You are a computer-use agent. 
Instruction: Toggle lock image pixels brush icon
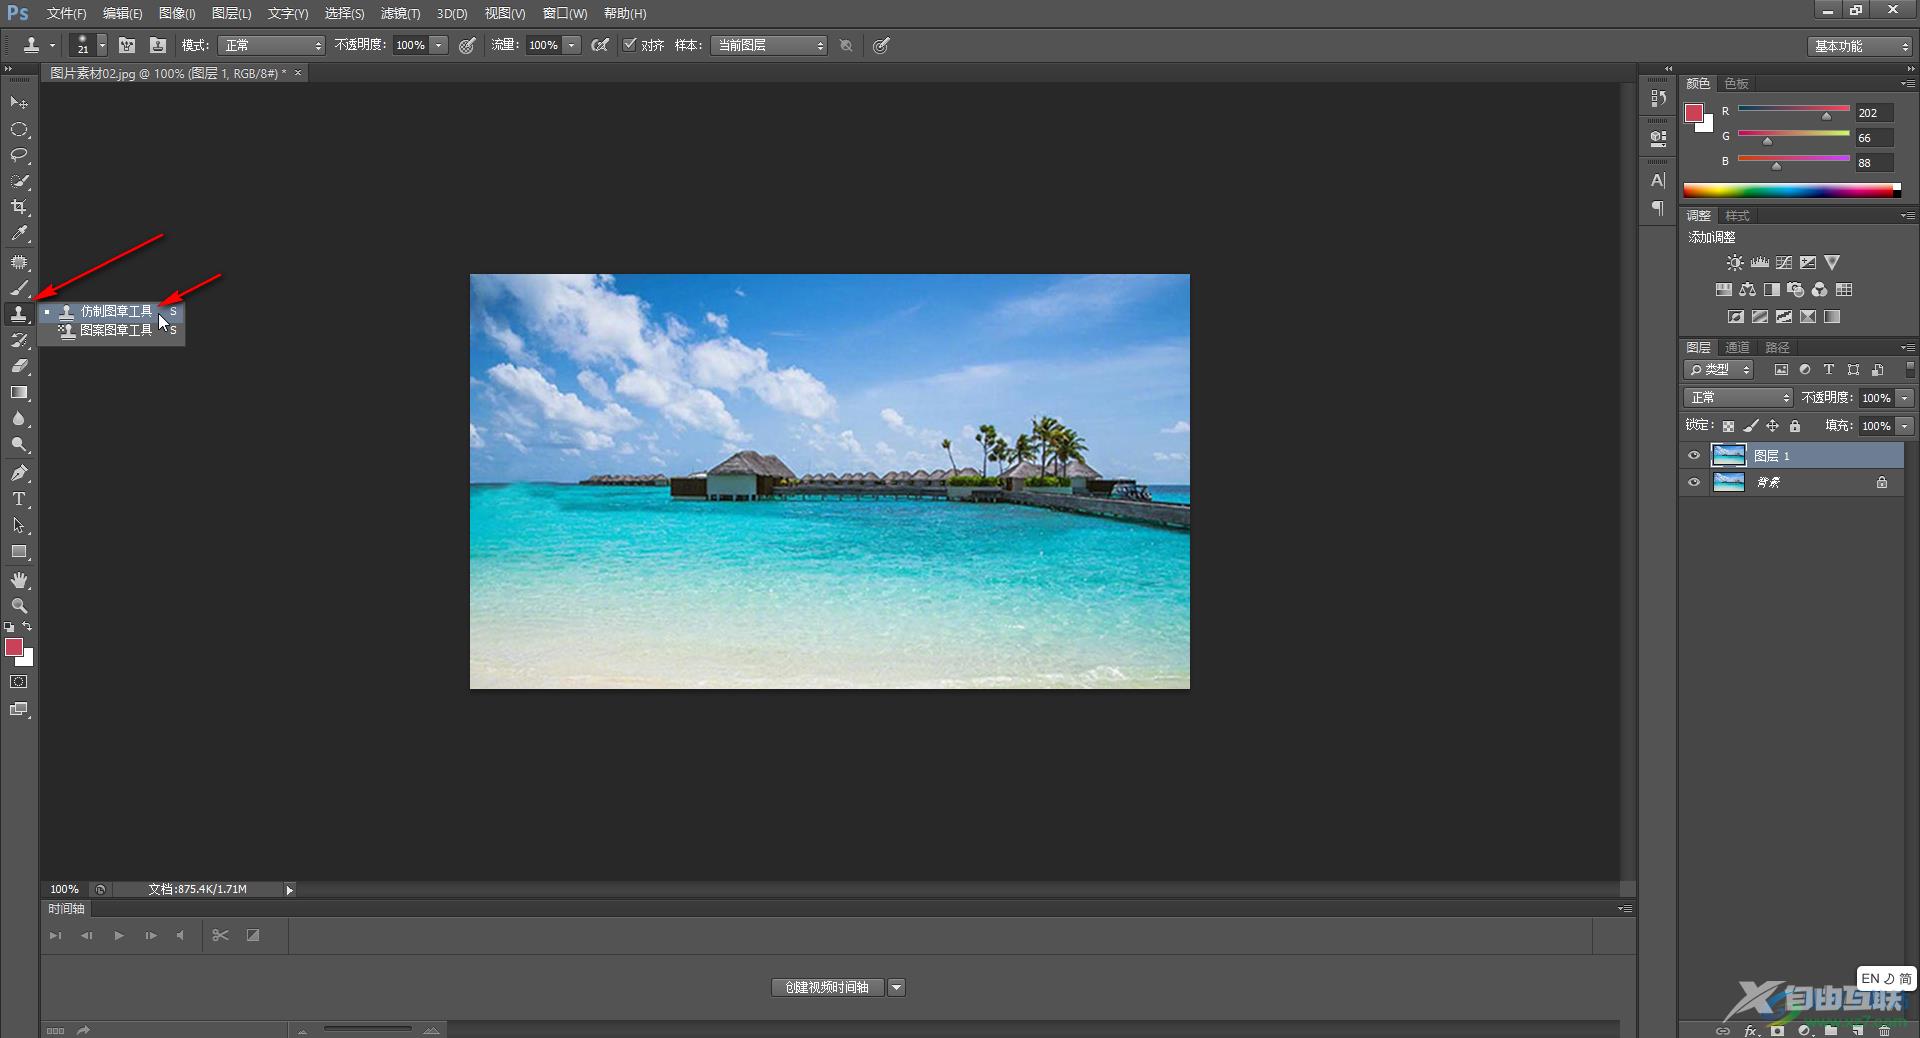1751,426
